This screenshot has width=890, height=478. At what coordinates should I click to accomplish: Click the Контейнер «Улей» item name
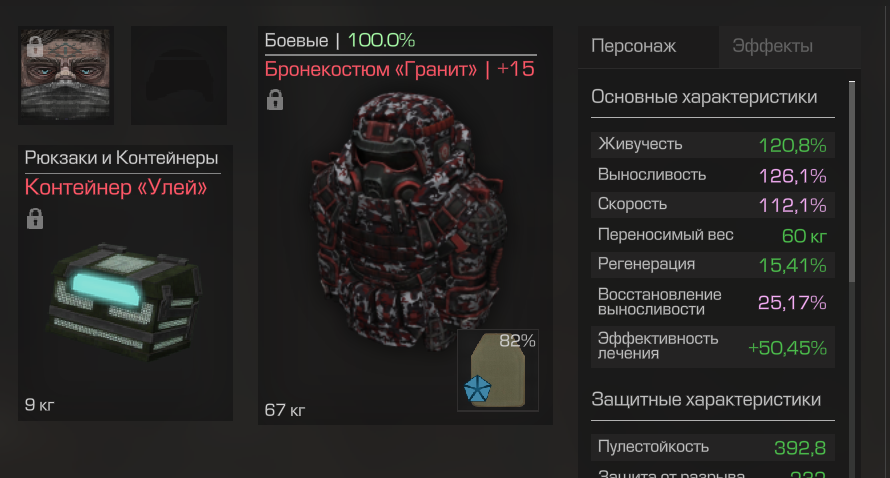(x=116, y=187)
